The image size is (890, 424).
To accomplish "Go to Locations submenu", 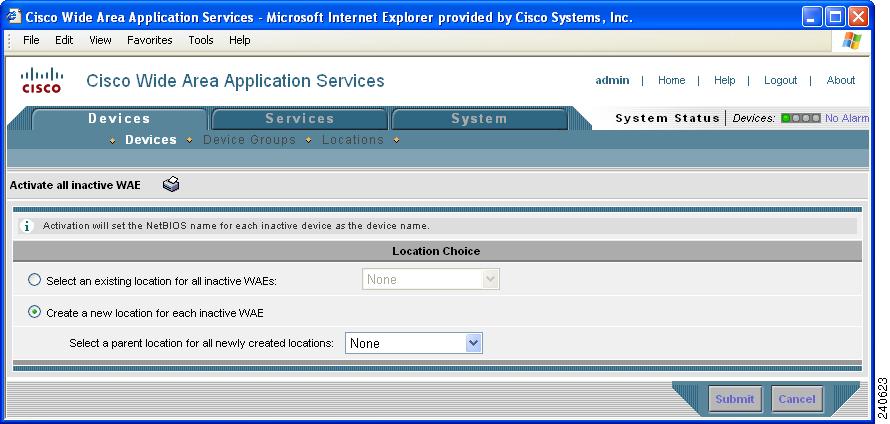I will (353, 140).
